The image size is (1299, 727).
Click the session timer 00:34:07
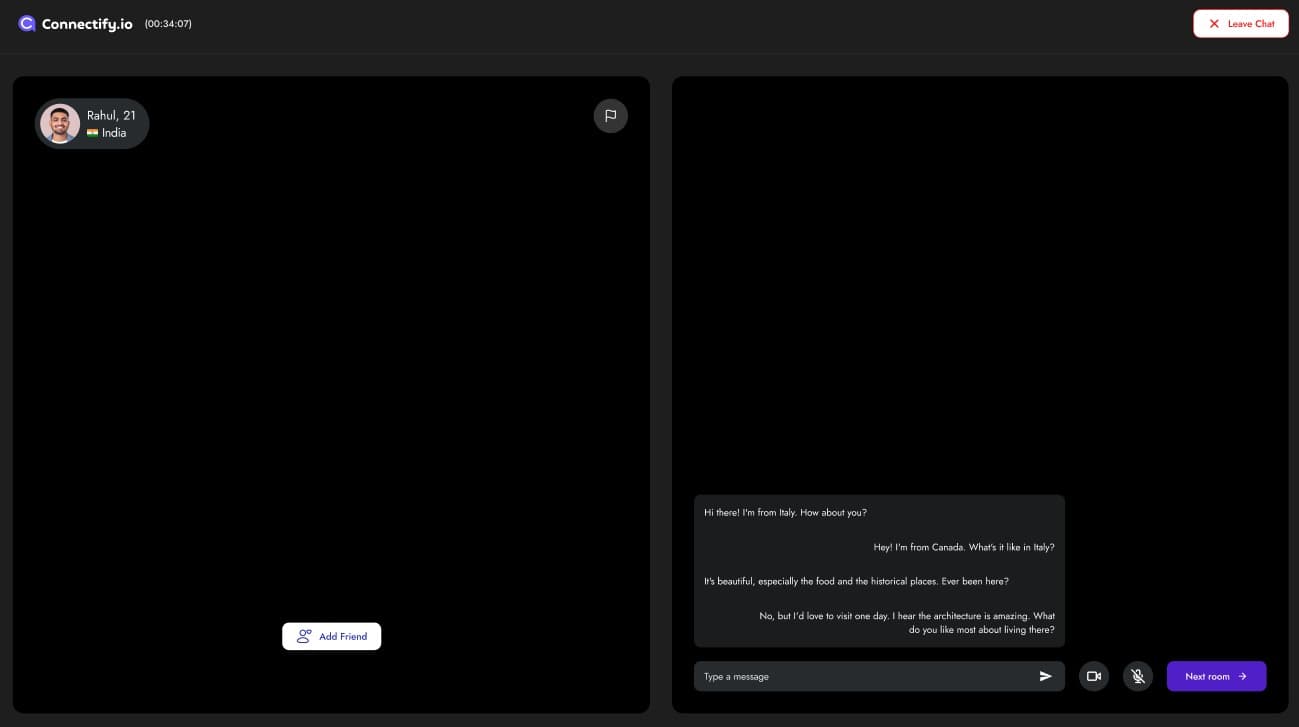[x=168, y=24]
